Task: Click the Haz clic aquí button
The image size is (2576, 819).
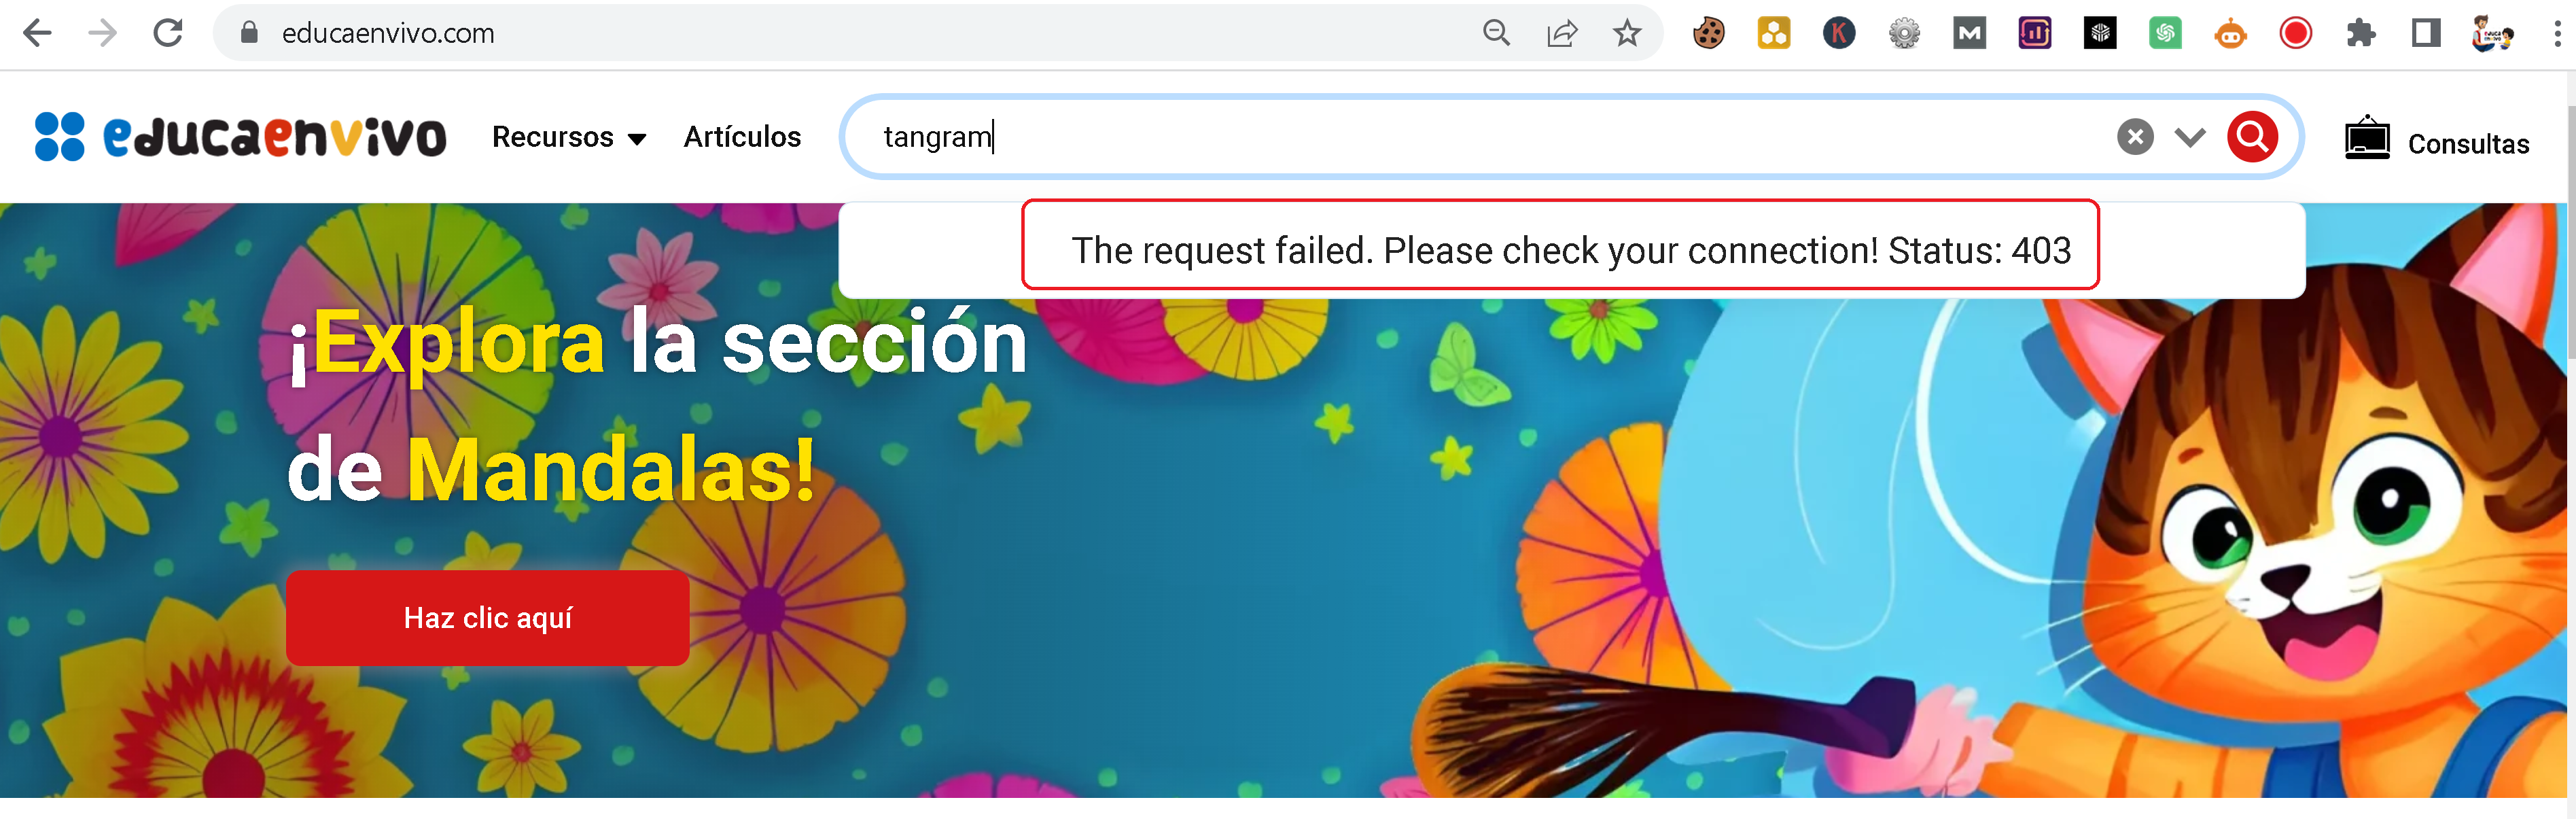Action: tap(487, 617)
